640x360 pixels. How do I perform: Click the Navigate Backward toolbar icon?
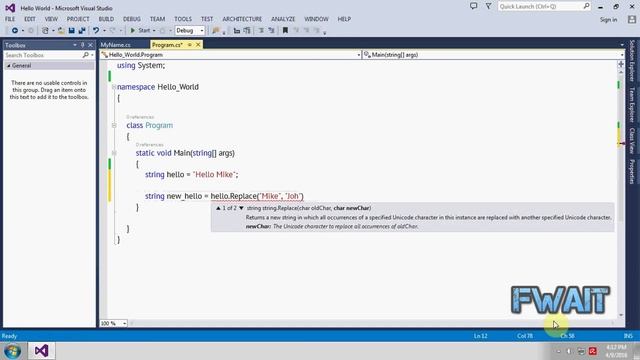point(15,31)
